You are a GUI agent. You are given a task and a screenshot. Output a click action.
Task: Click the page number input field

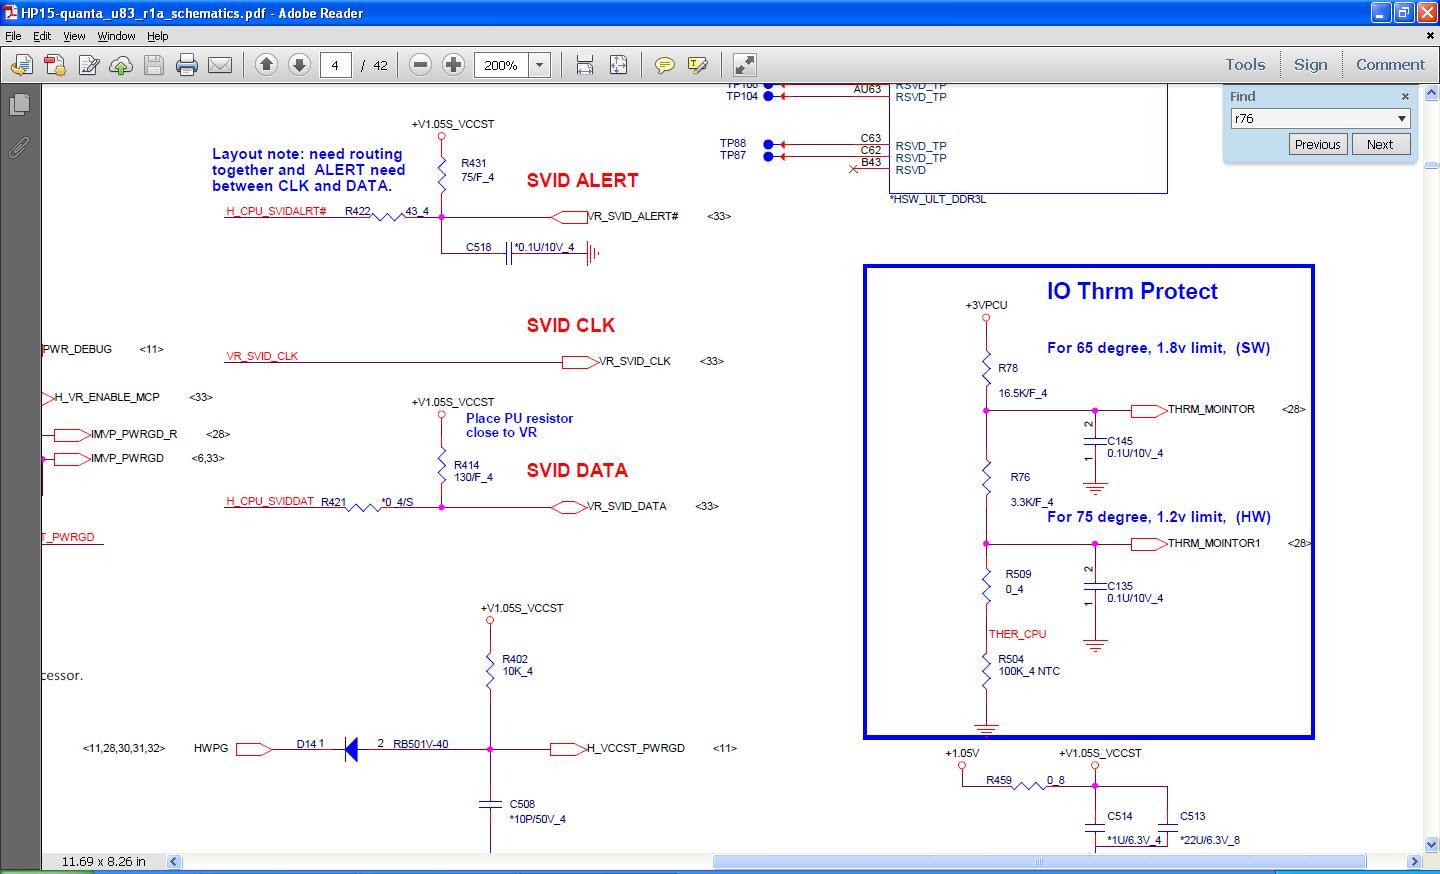pyautogui.click(x=335, y=65)
